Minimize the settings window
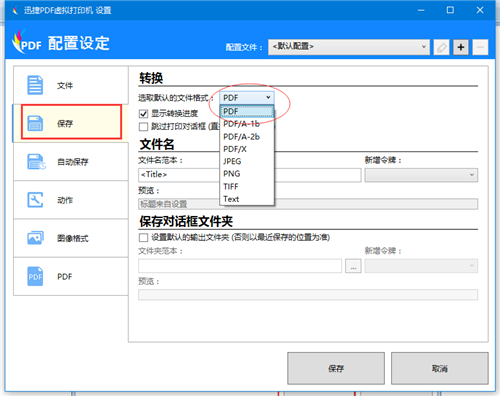This screenshot has height=396, width=500. tap(421, 10)
